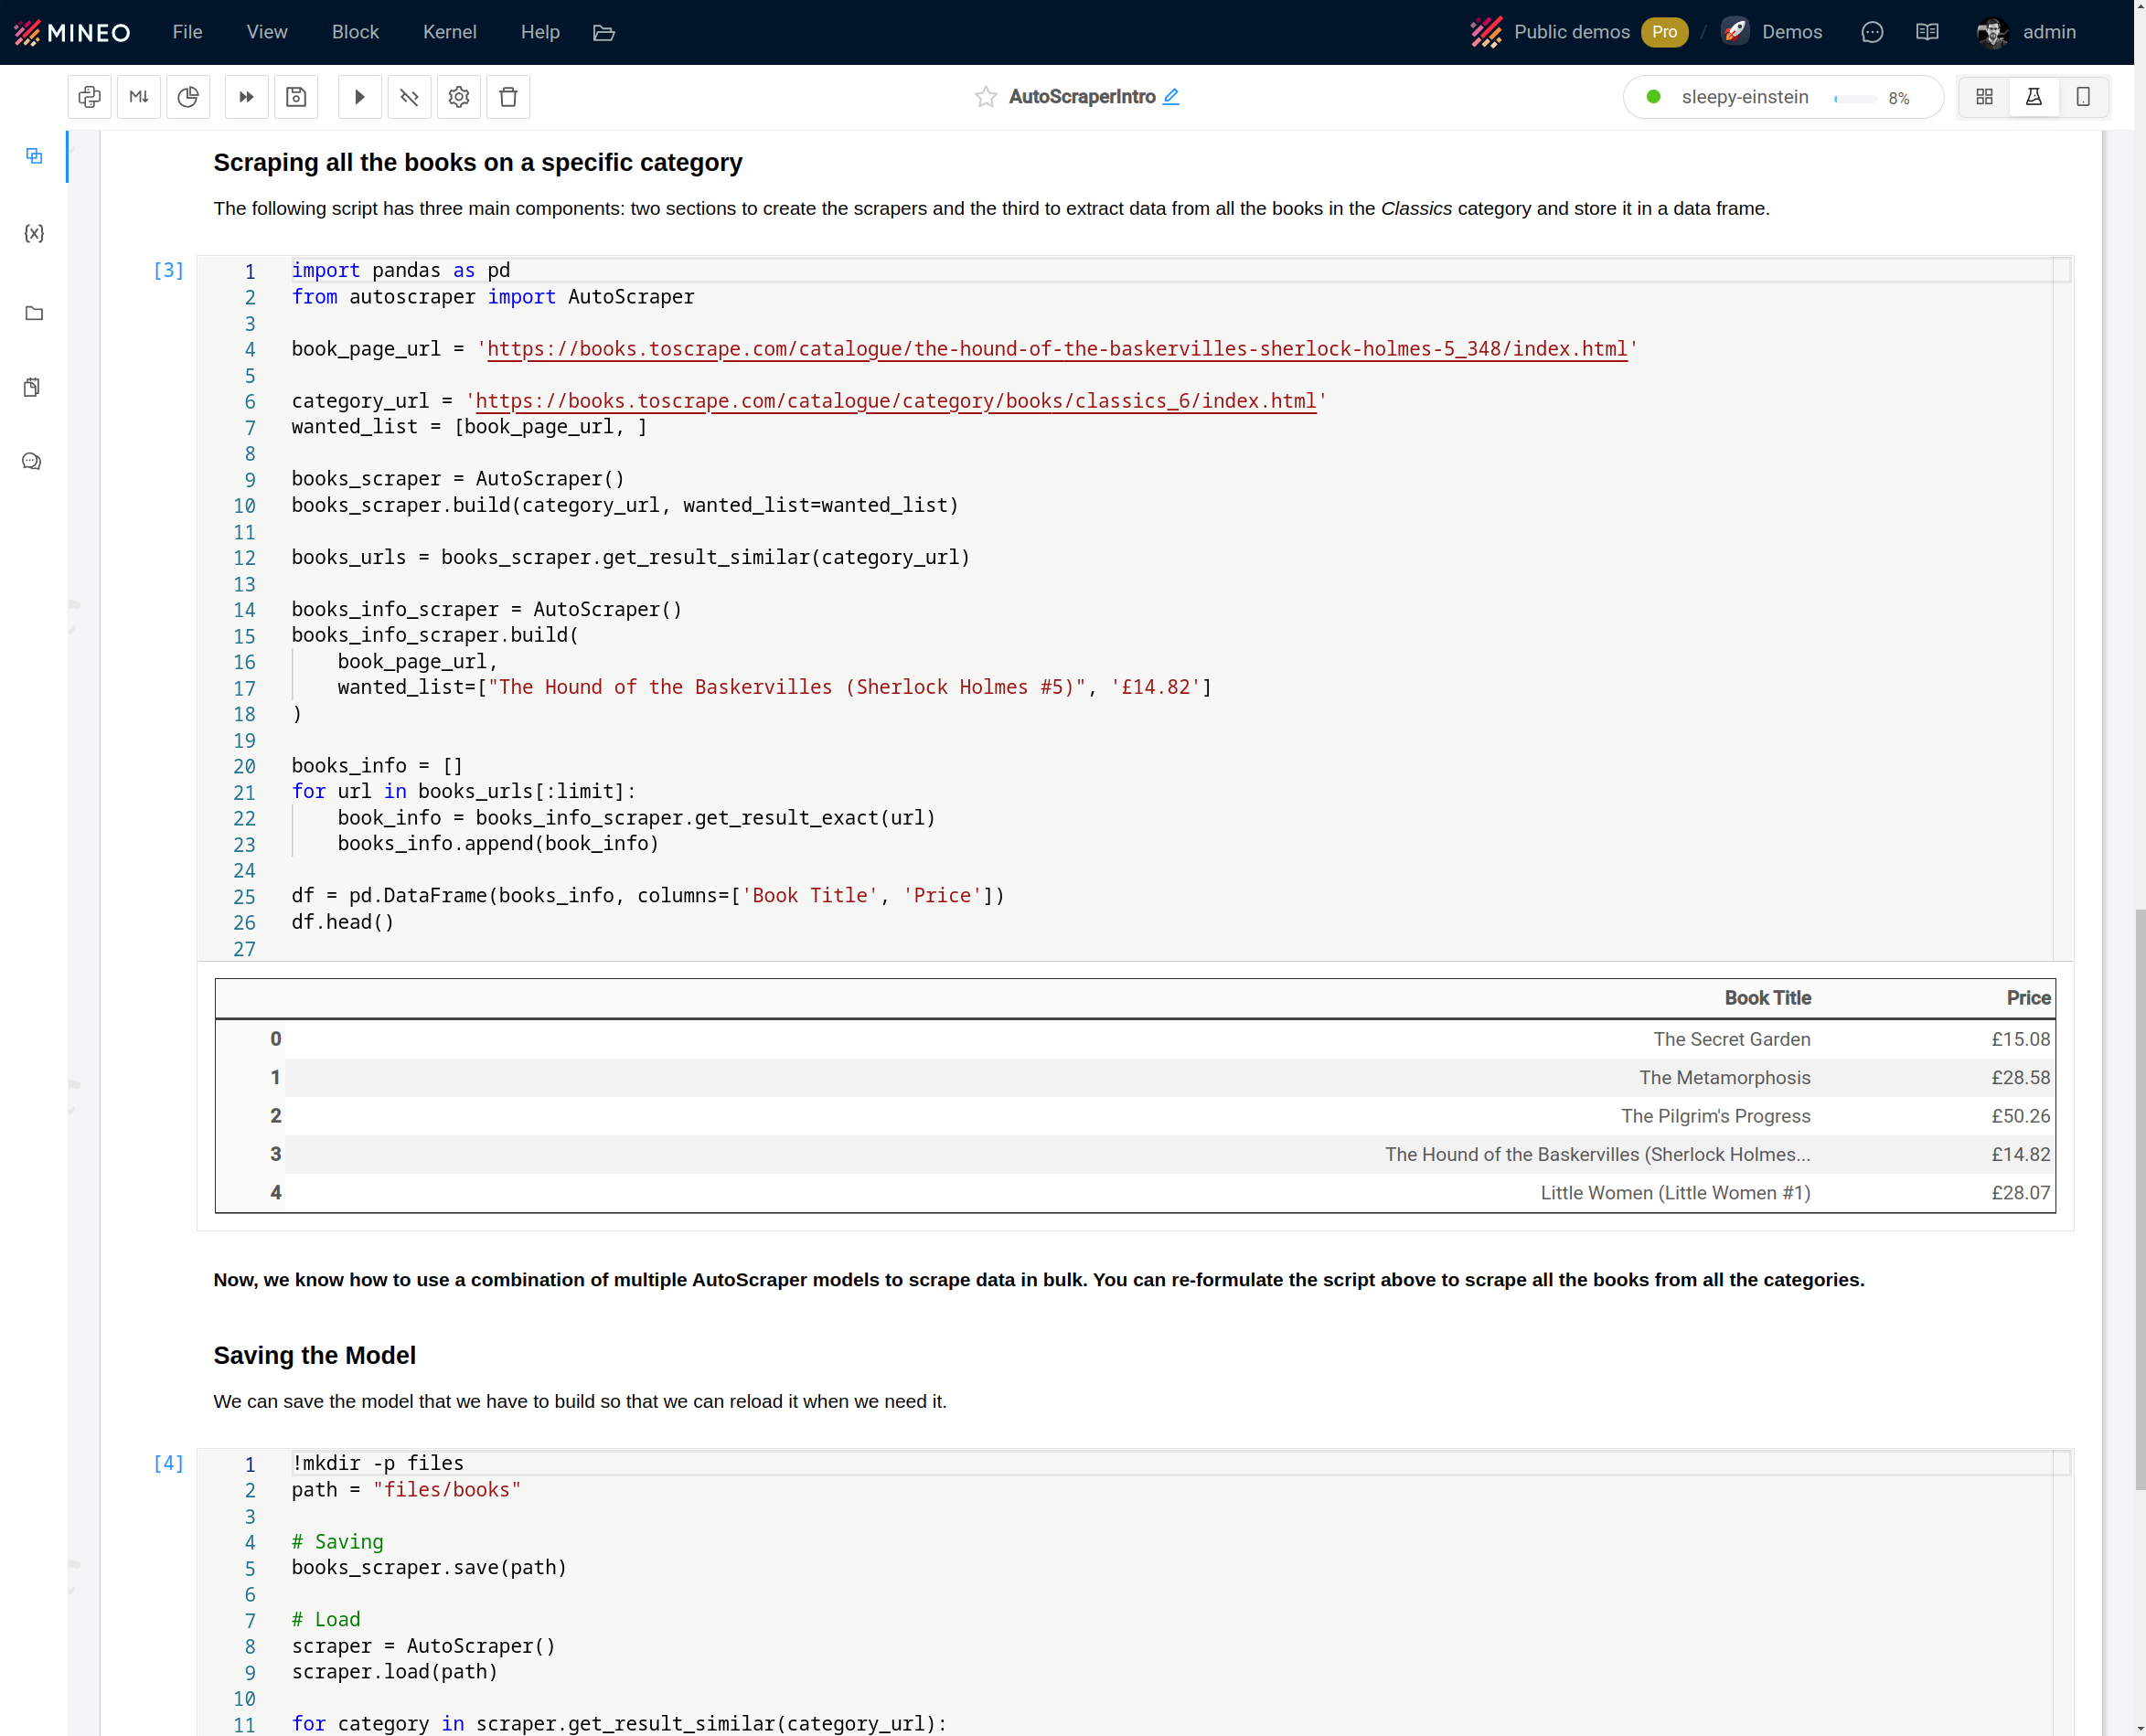Viewport: 2146px width, 1736px height.
Task: Open the variables {x} panel in the sidebar
Action: [x=34, y=233]
